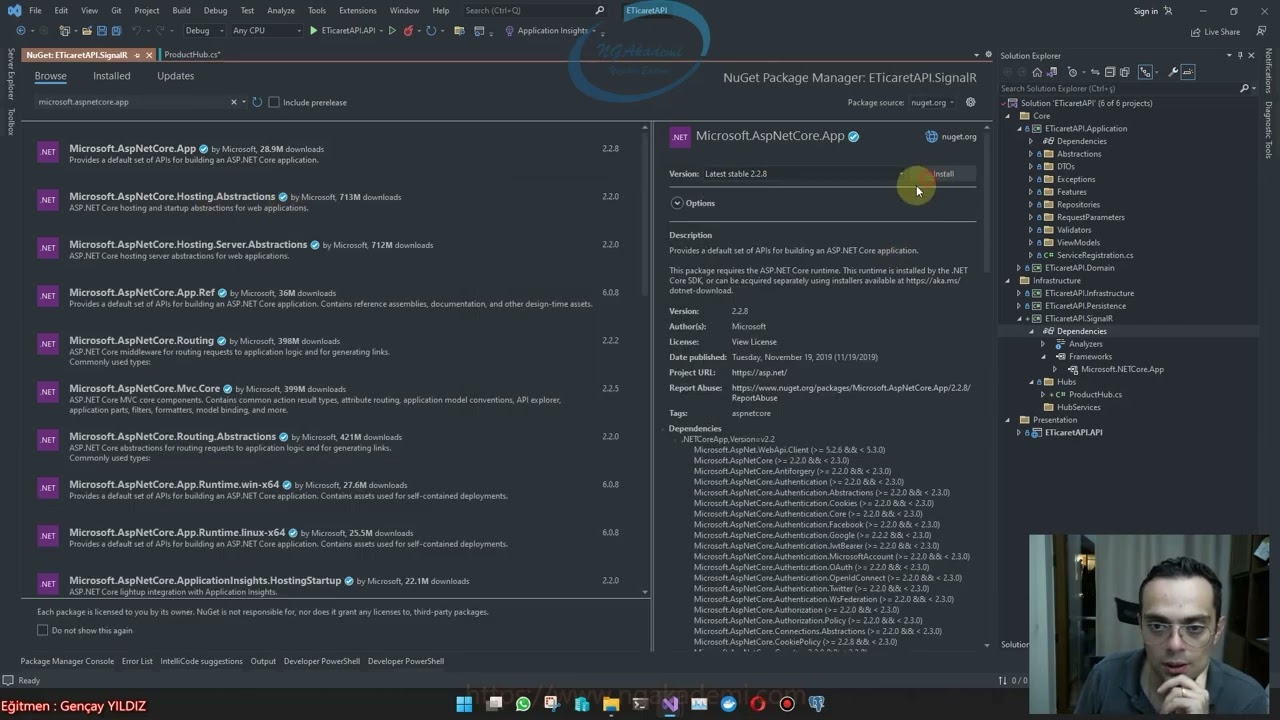The width and height of the screenshot is (1280, 720).
Task: Click the Open File folder icon in toolbar
Action: [87, 30]
